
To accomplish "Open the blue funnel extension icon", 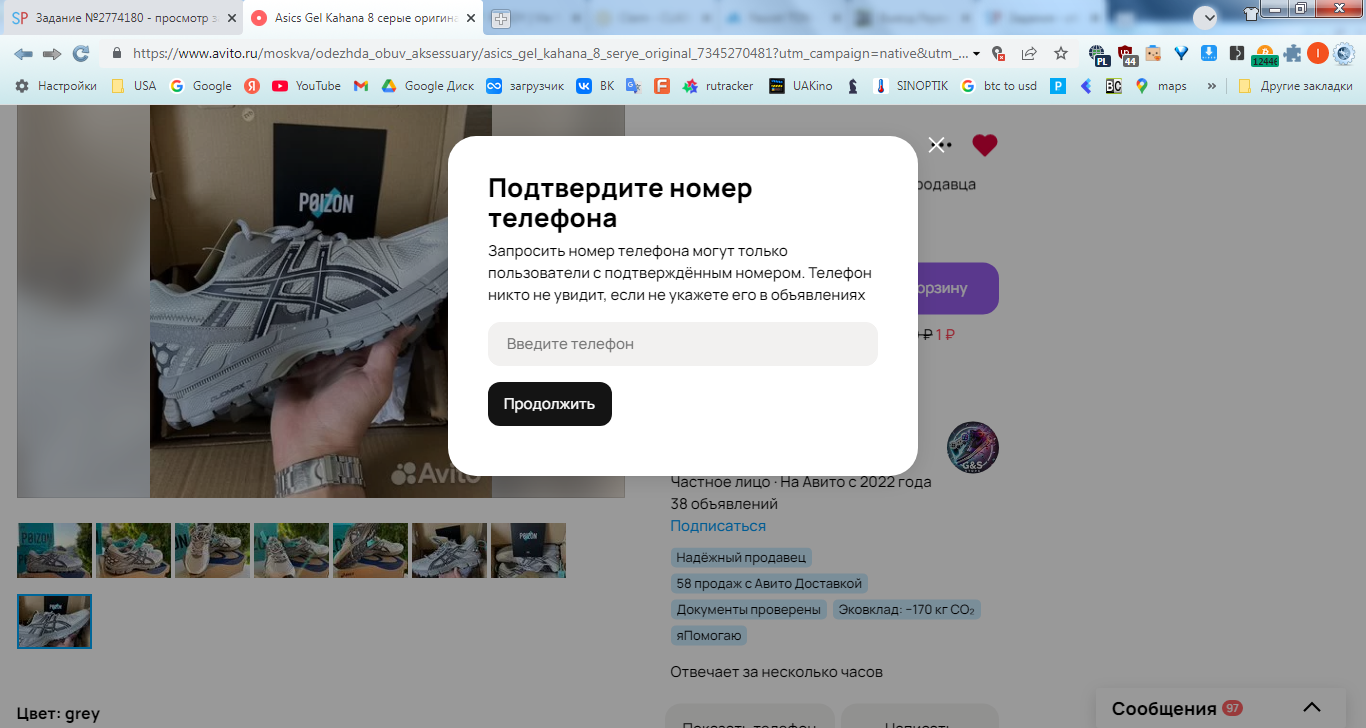I will (1181, 54).
